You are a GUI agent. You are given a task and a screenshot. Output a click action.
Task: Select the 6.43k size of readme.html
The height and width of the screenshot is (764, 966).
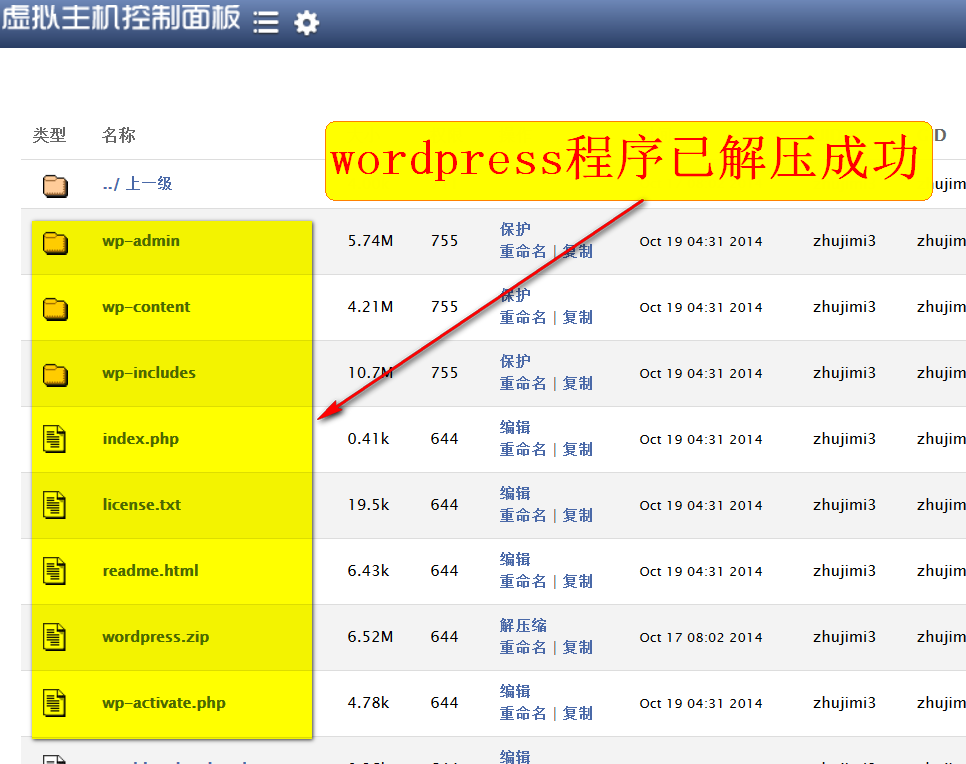[x=368, y=571]
